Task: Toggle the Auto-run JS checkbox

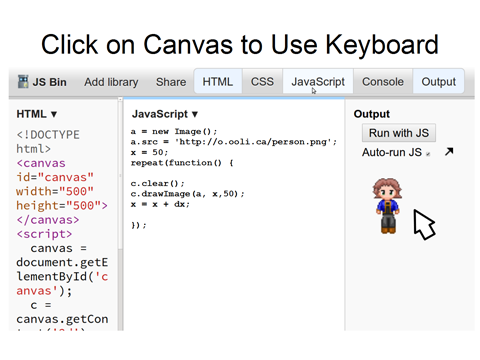Action: point(428,154)
